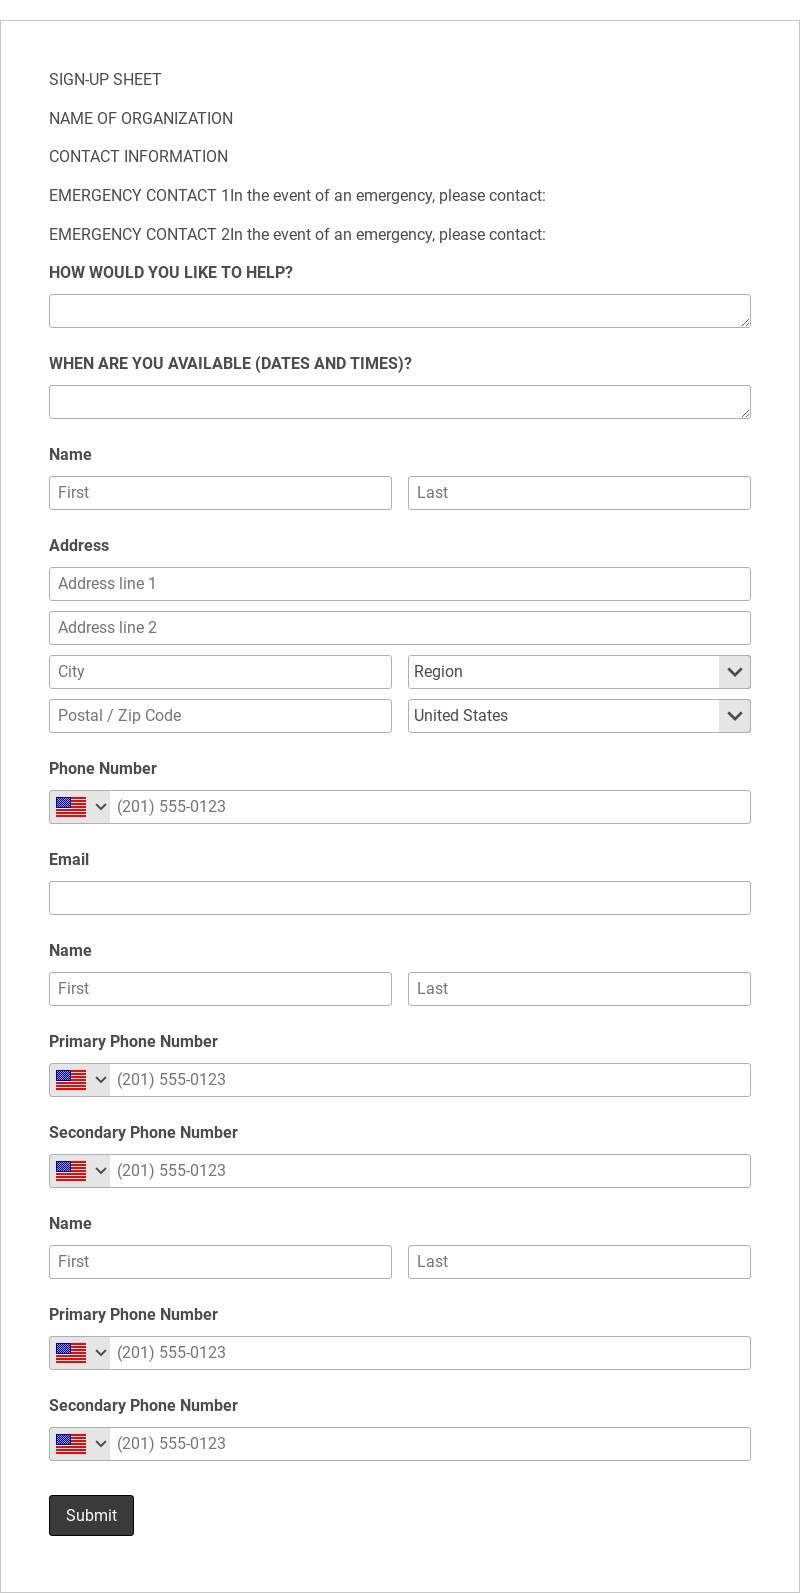800x1593 pixels.
Task: Click the Address line 2 field
Action: coord(400,628)
